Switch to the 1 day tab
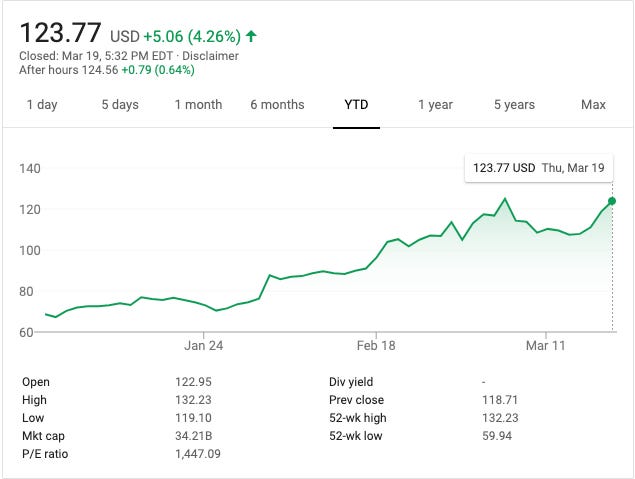Screen dimensions: 635x479 [42, 105]
